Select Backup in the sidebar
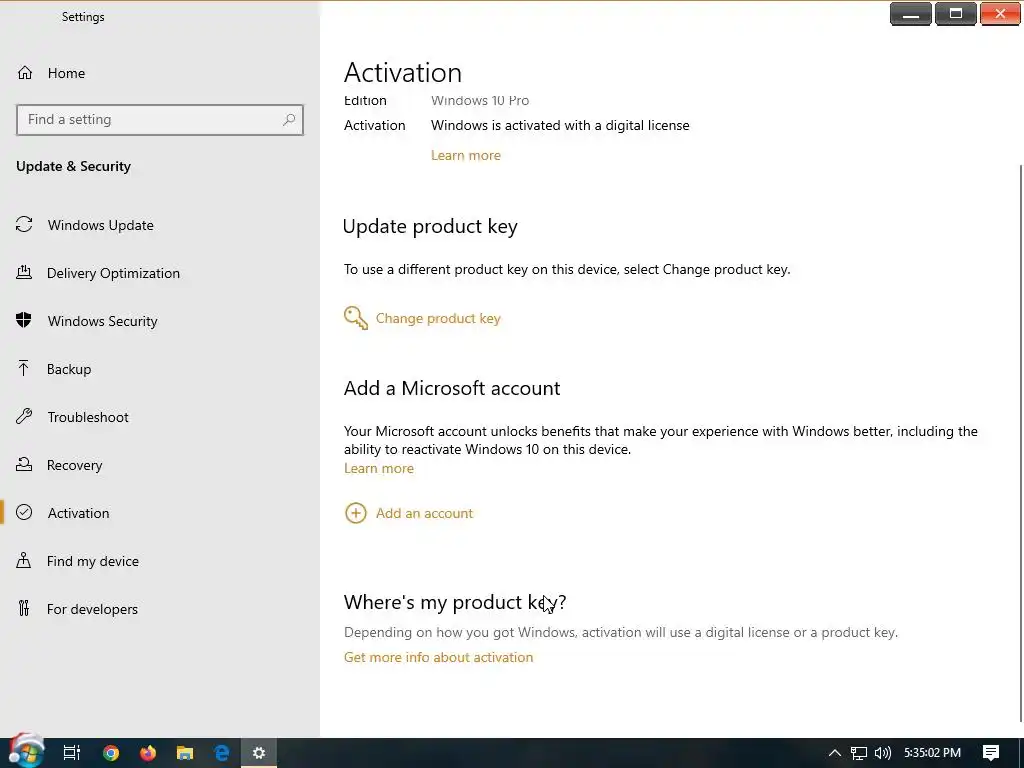 69,369
